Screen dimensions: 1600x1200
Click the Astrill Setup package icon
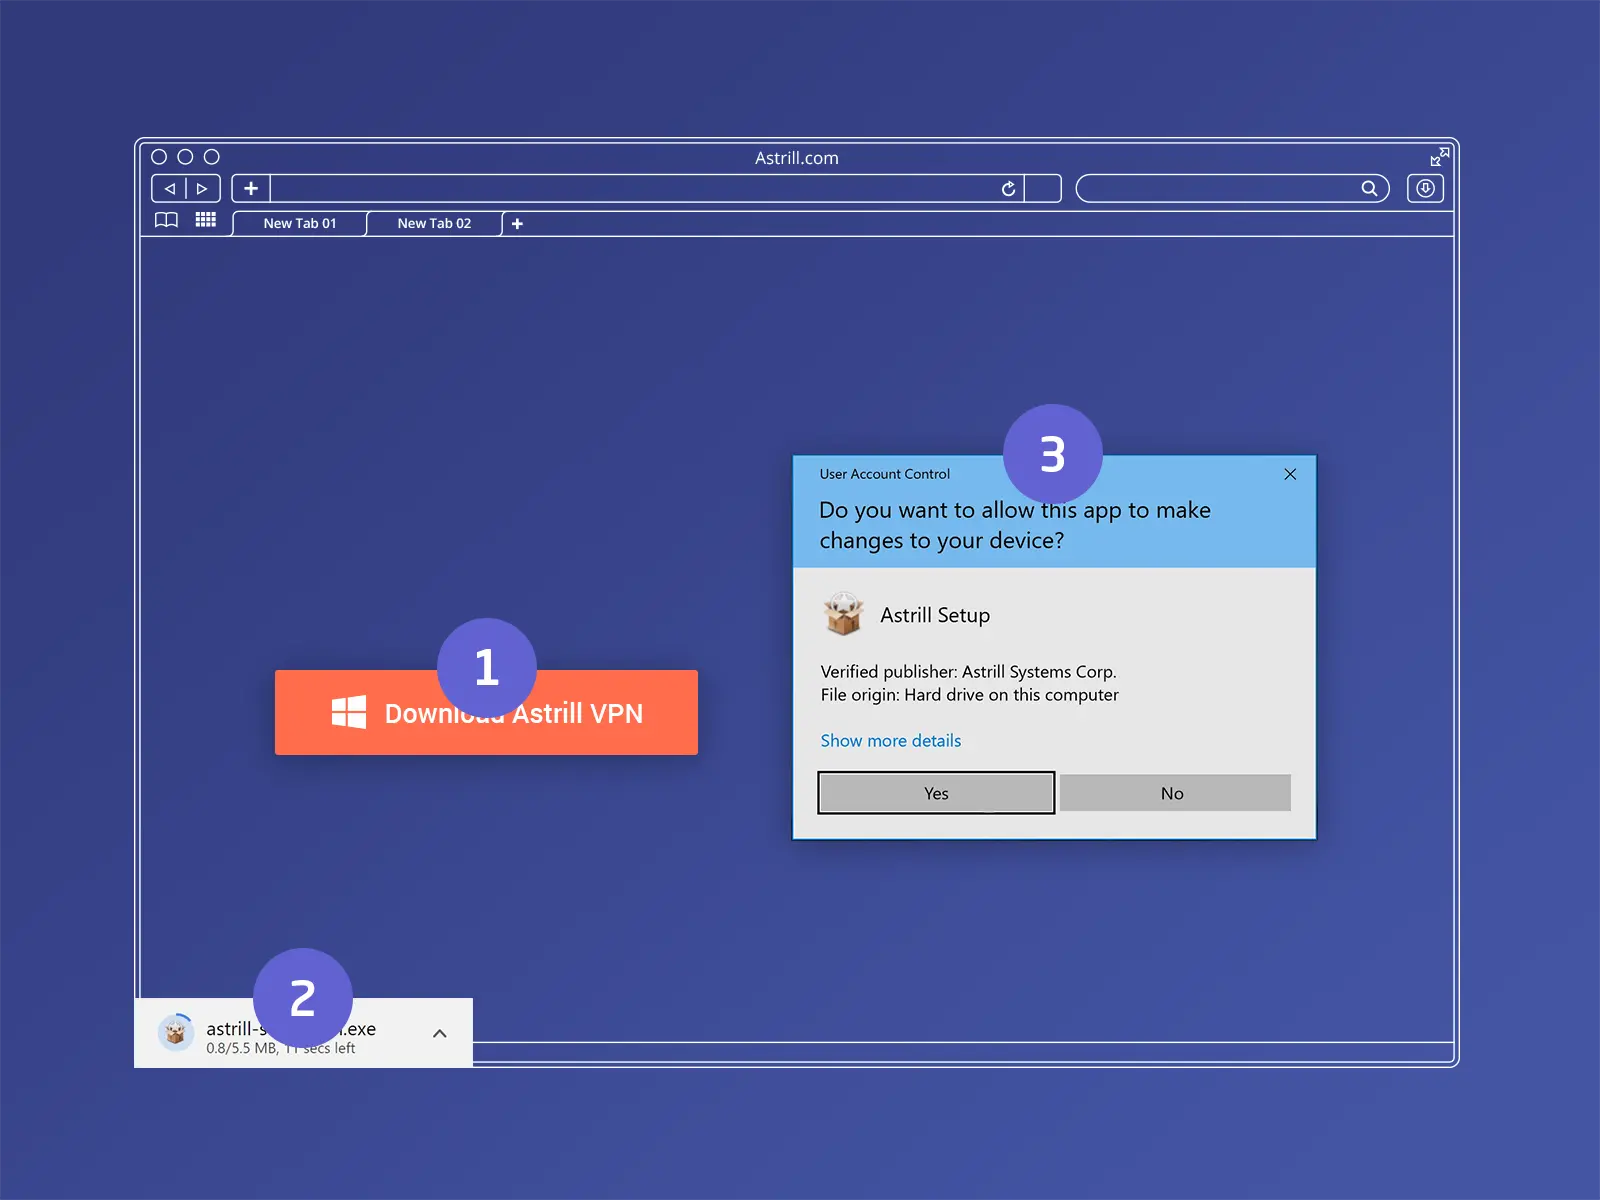pos(843,613)
